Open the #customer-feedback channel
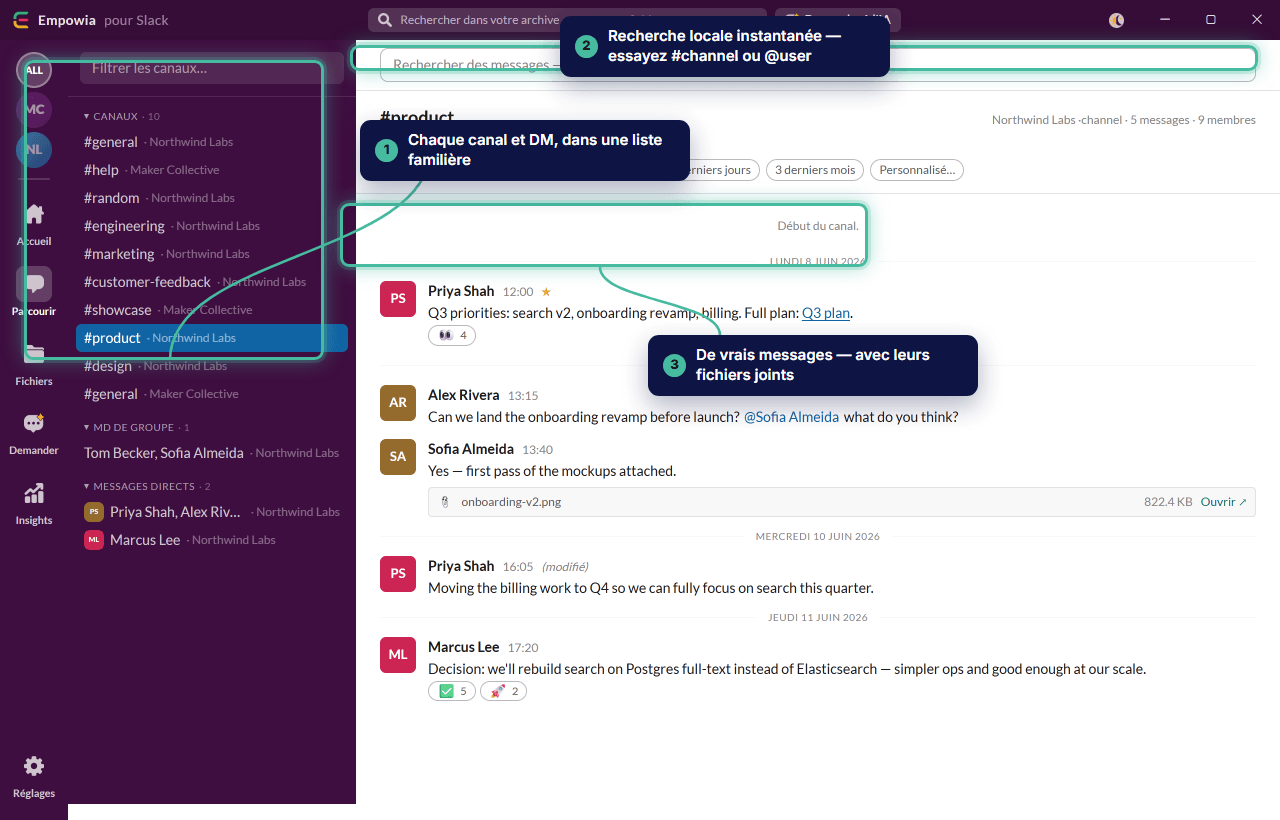This screenshot has height=820, width=1280. [x=212, y=282]
